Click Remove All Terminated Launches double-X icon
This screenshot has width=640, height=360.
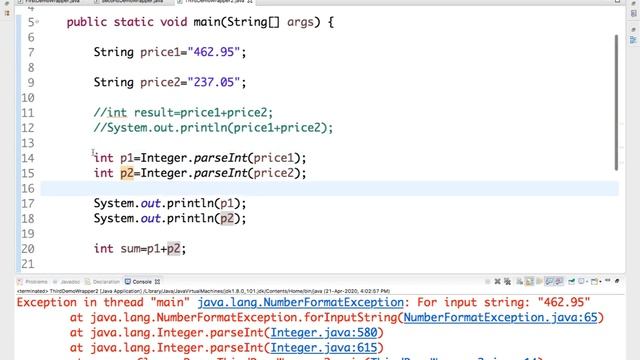point(507,281)
